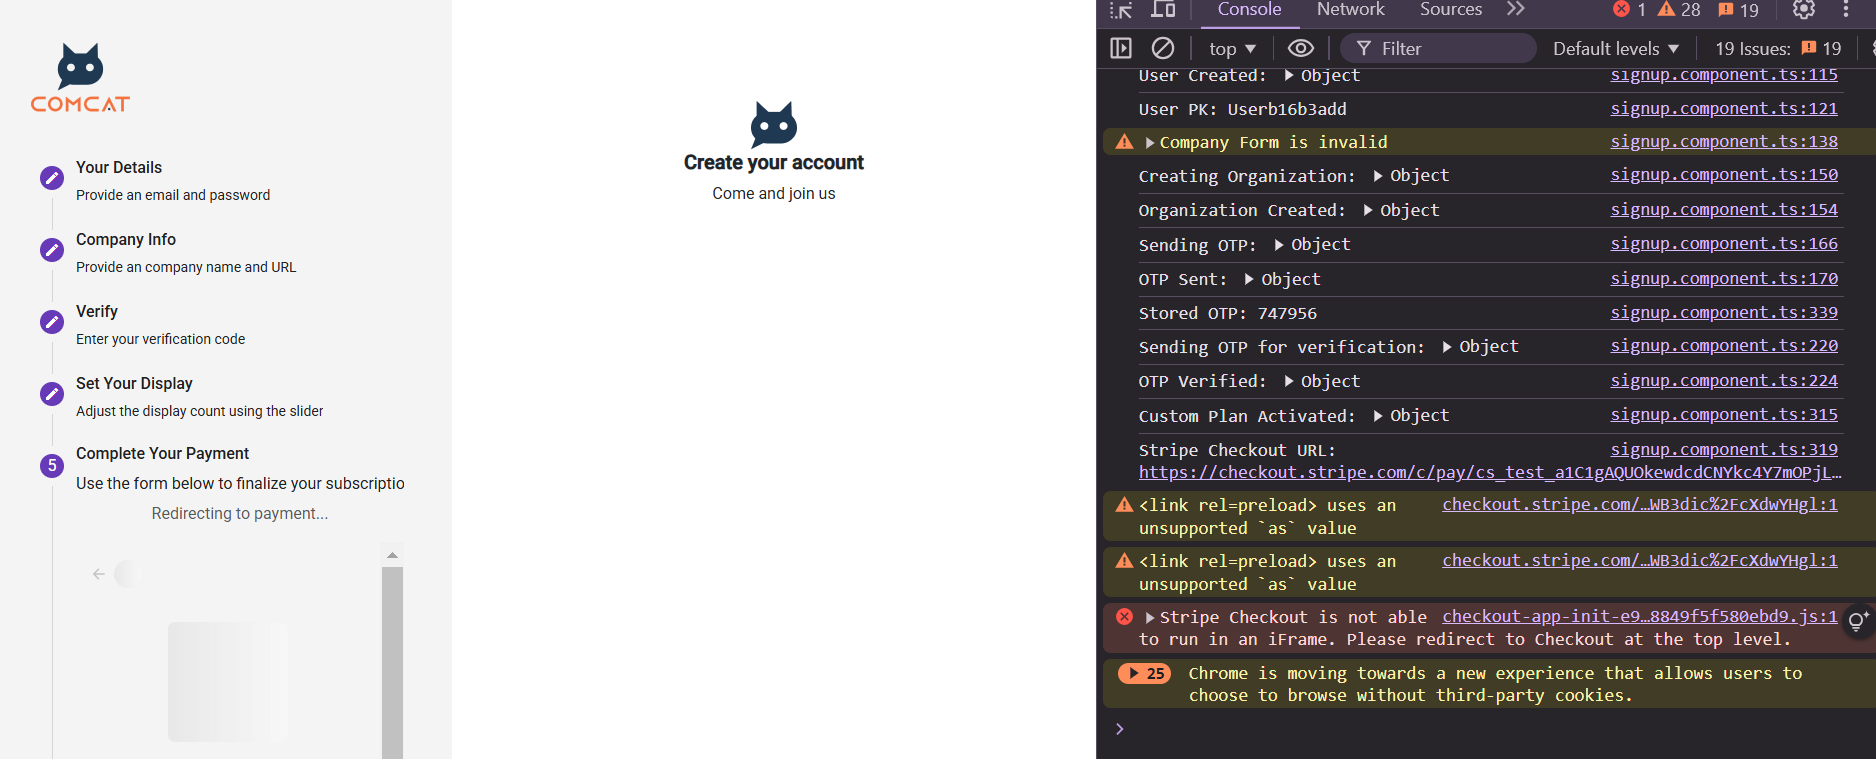Click the payment frame scrollbar up arrow
This screenshot has width=1876, height=759.
coord(392,555)
